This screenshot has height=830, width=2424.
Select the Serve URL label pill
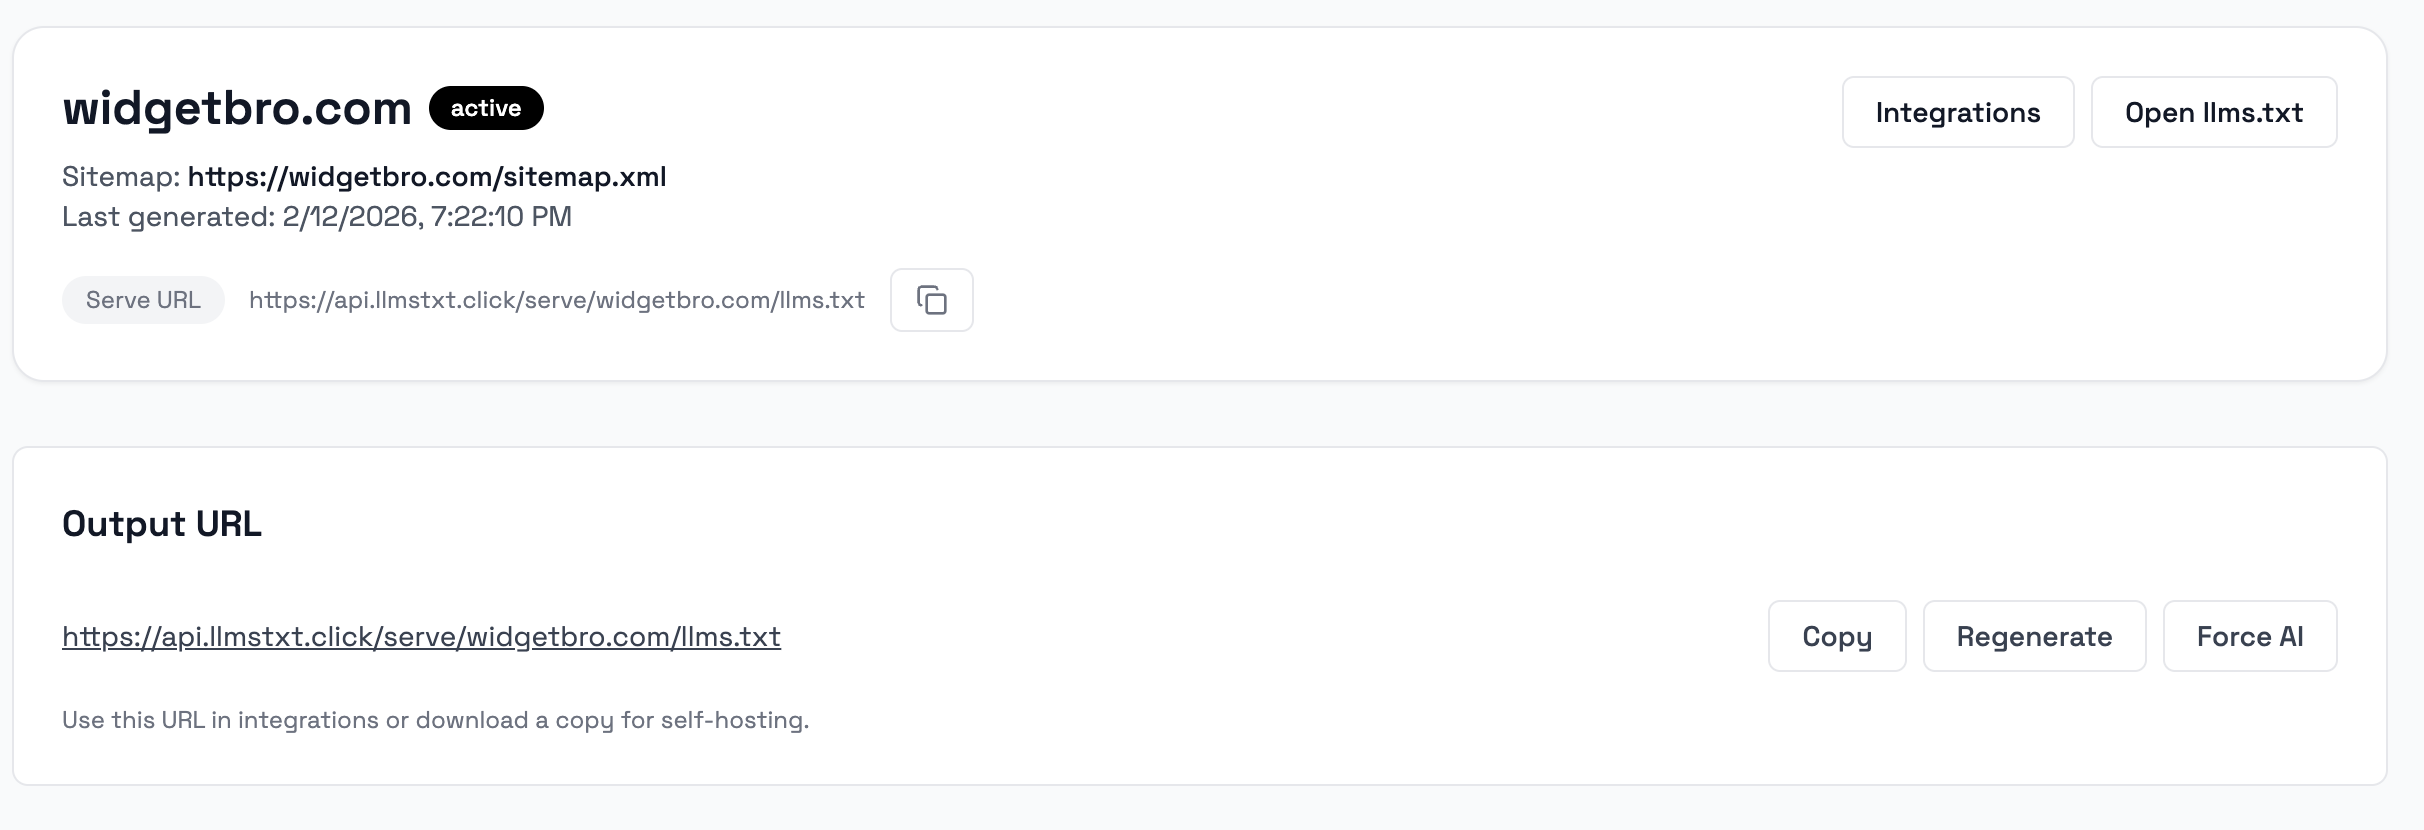[143, 299]
